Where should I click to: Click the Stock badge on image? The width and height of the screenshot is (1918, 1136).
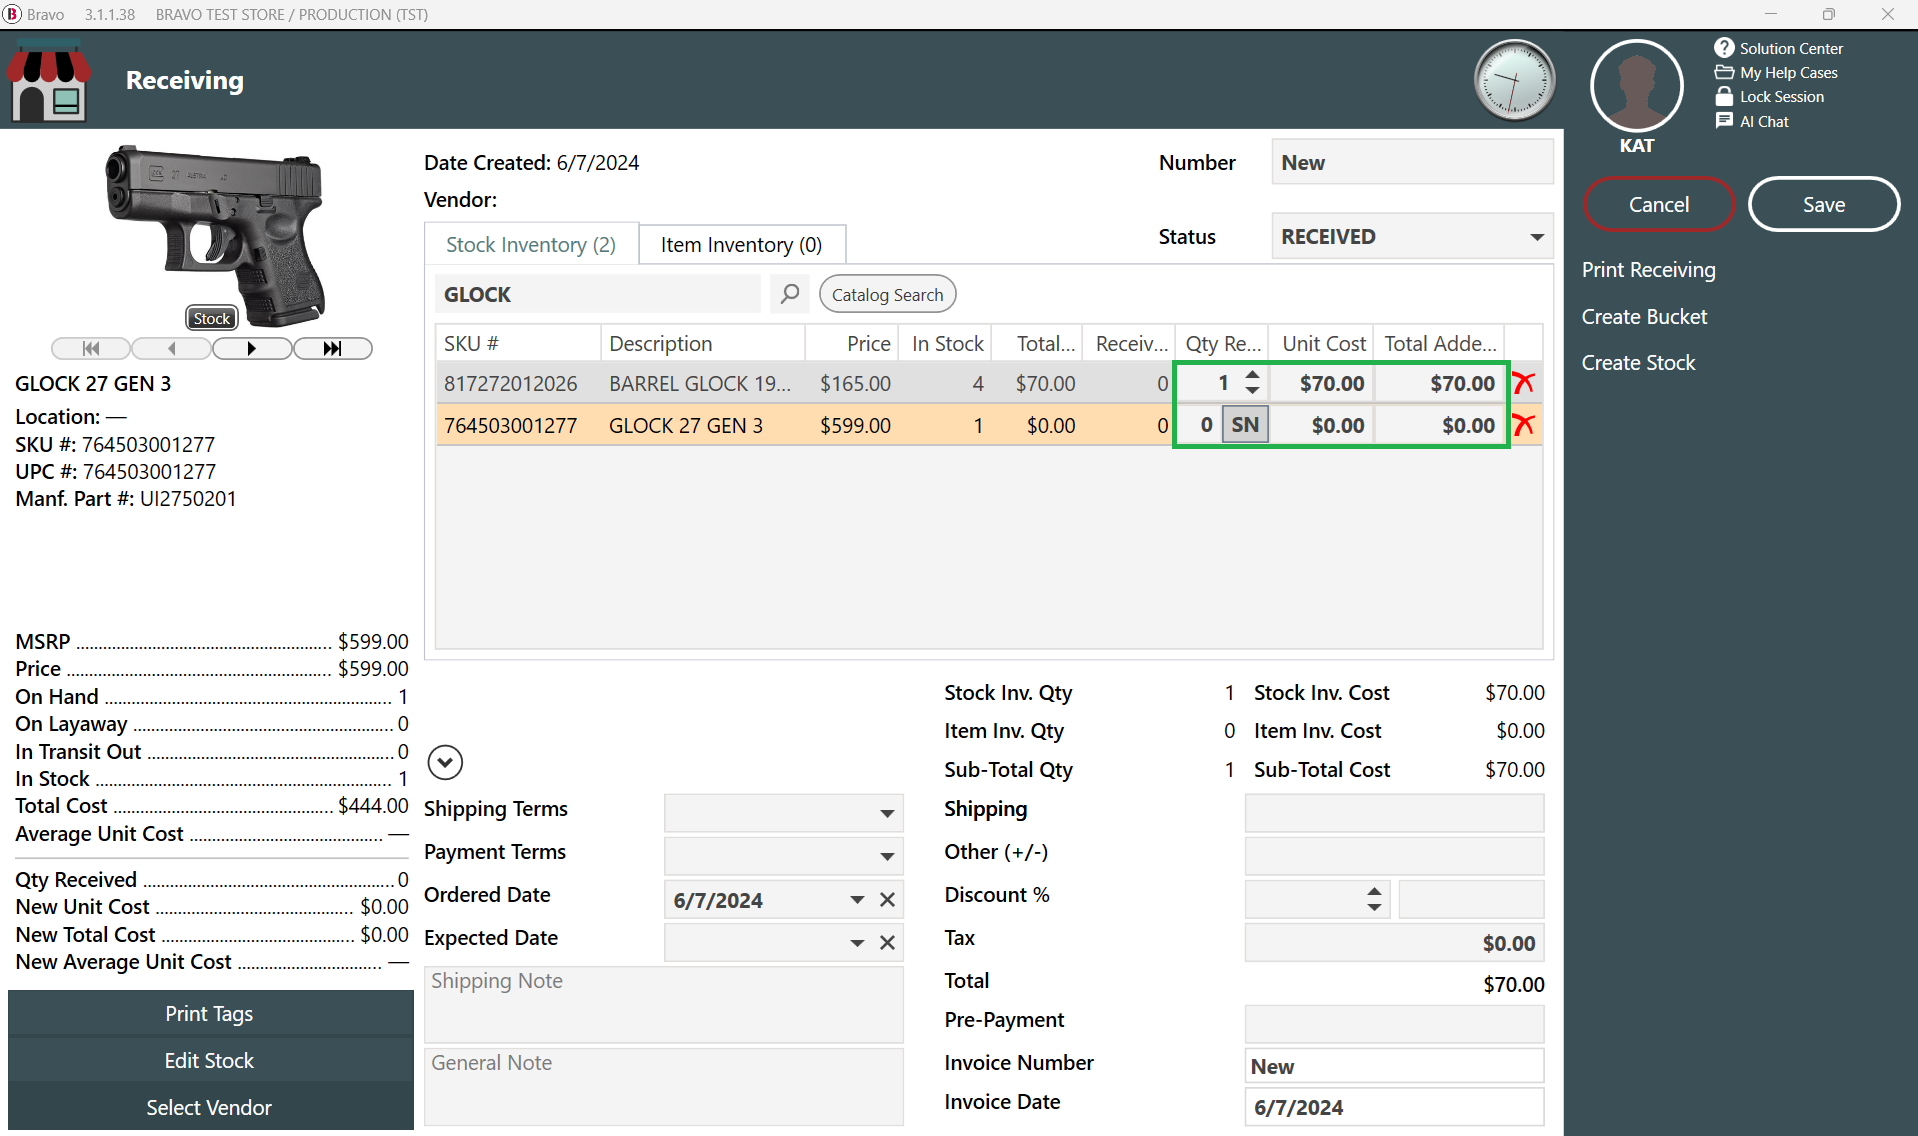212,318
